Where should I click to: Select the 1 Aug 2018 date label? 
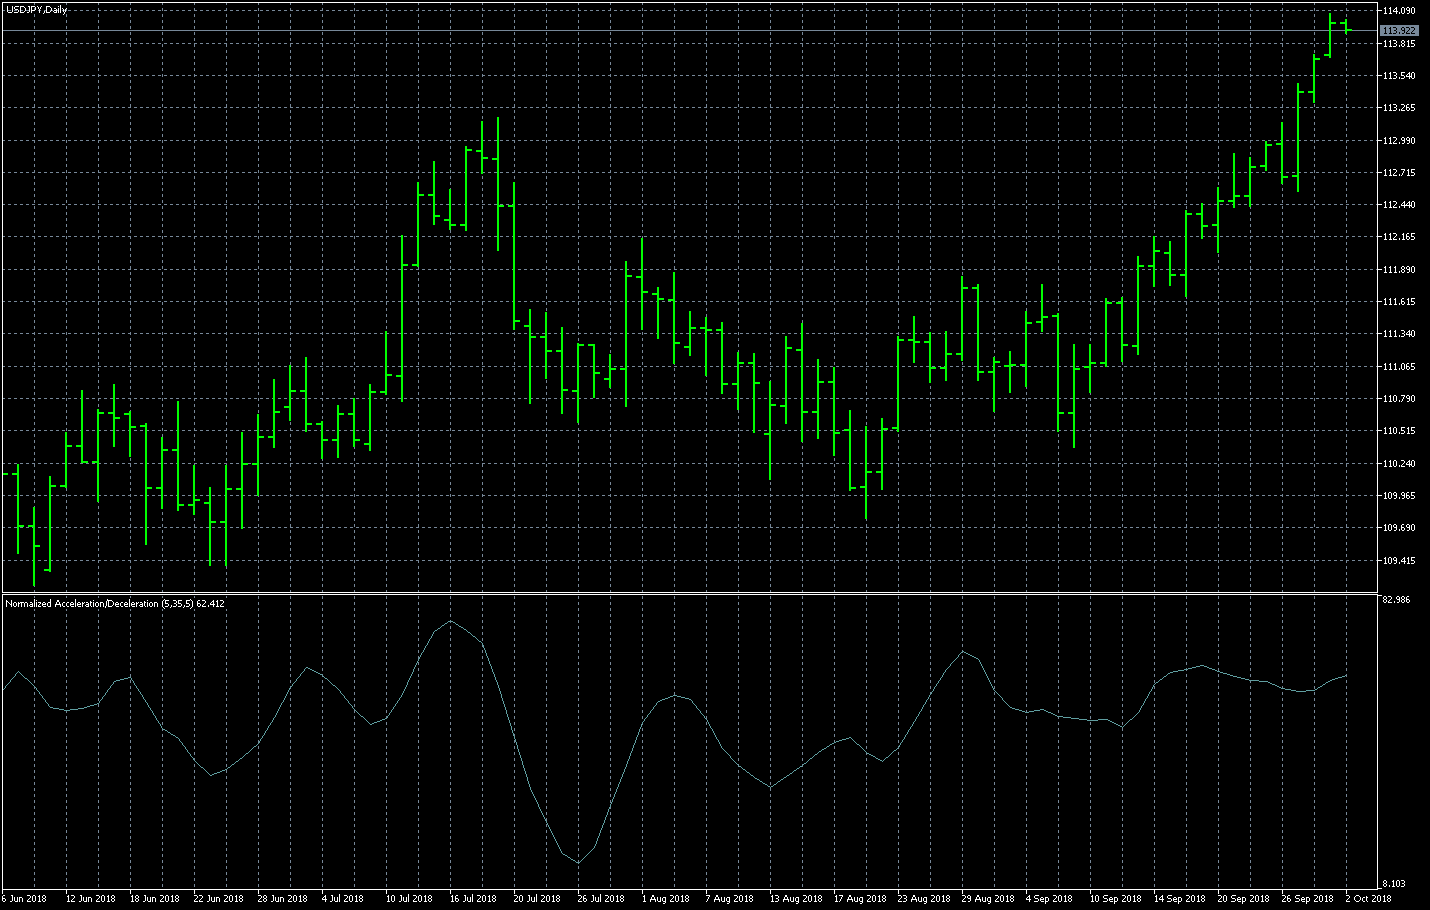click(x=666, y=898)
